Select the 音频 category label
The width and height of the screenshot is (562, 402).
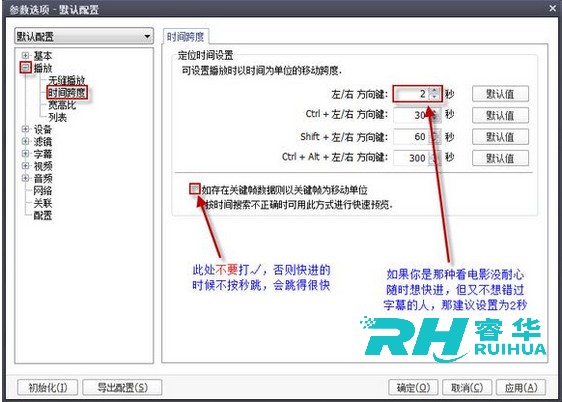[x=43, y=178]
